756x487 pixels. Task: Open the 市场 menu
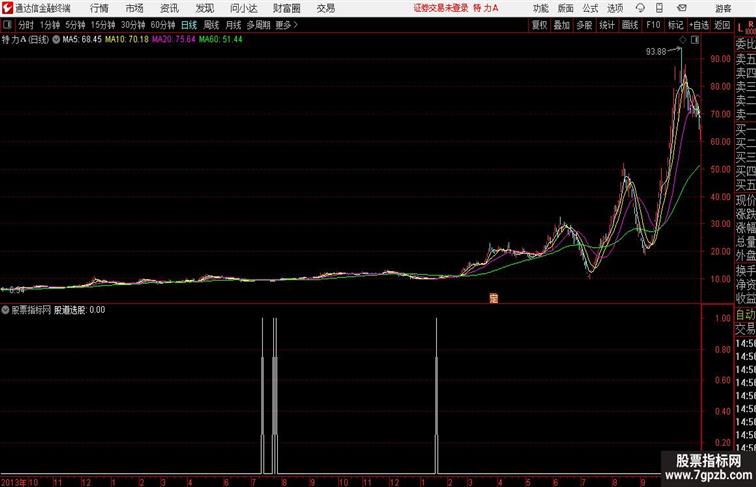(x=135, y=8)
